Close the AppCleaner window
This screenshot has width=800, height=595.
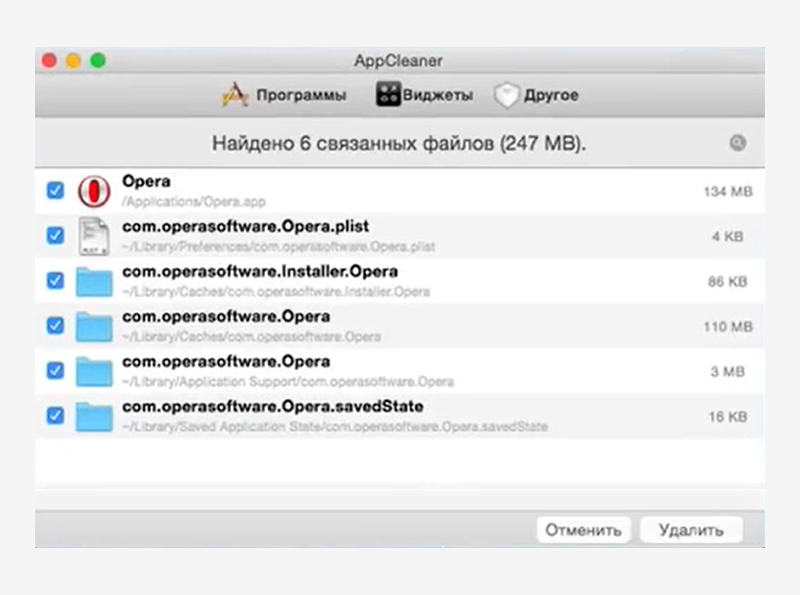point(49,61)
